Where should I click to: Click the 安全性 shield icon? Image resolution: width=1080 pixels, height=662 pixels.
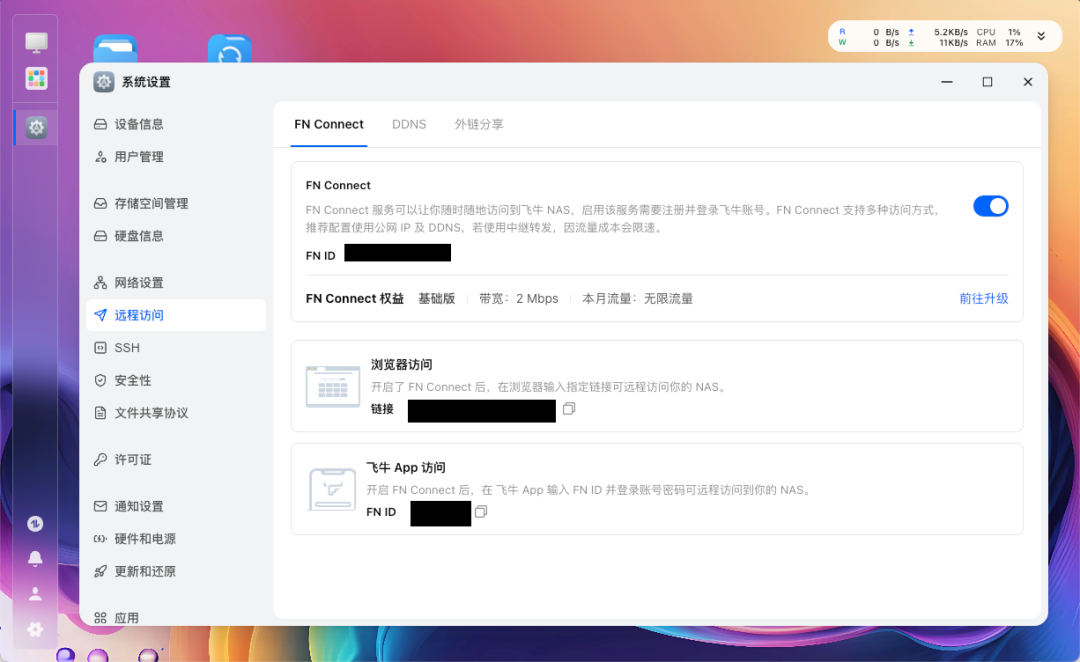tap(101, 380)
